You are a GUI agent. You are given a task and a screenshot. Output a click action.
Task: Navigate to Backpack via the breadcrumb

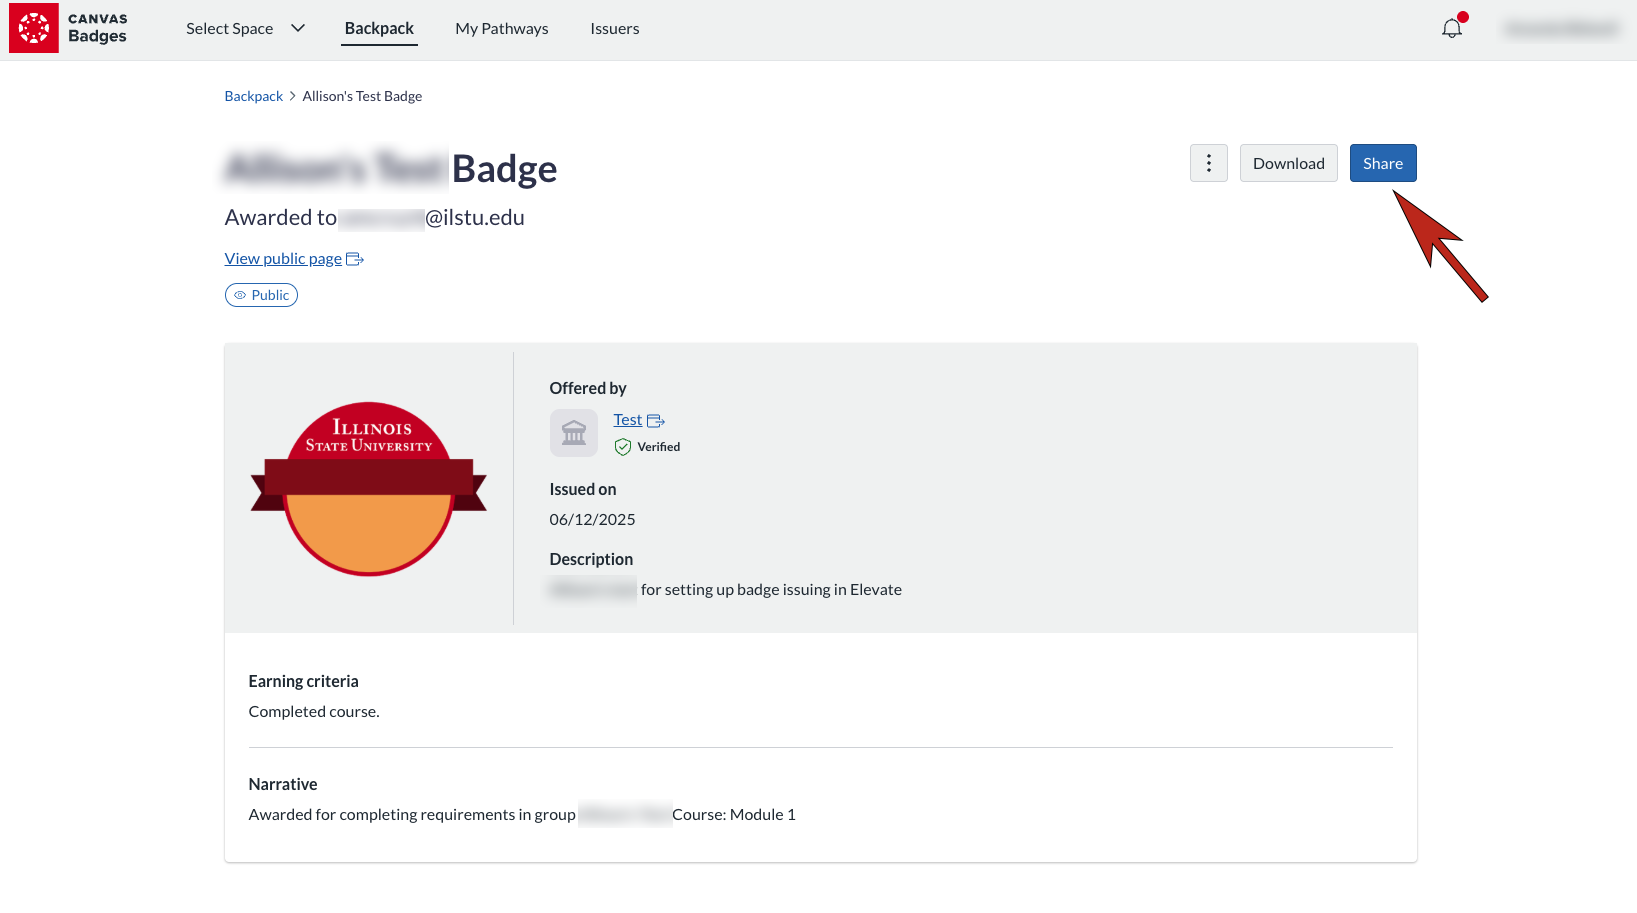click(254, 96)
